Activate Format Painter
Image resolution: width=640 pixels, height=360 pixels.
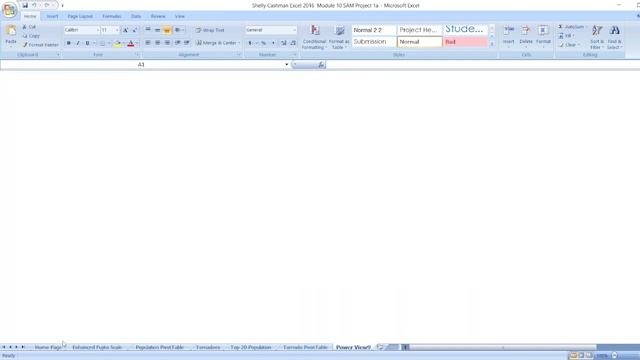(x=41, y=45)
